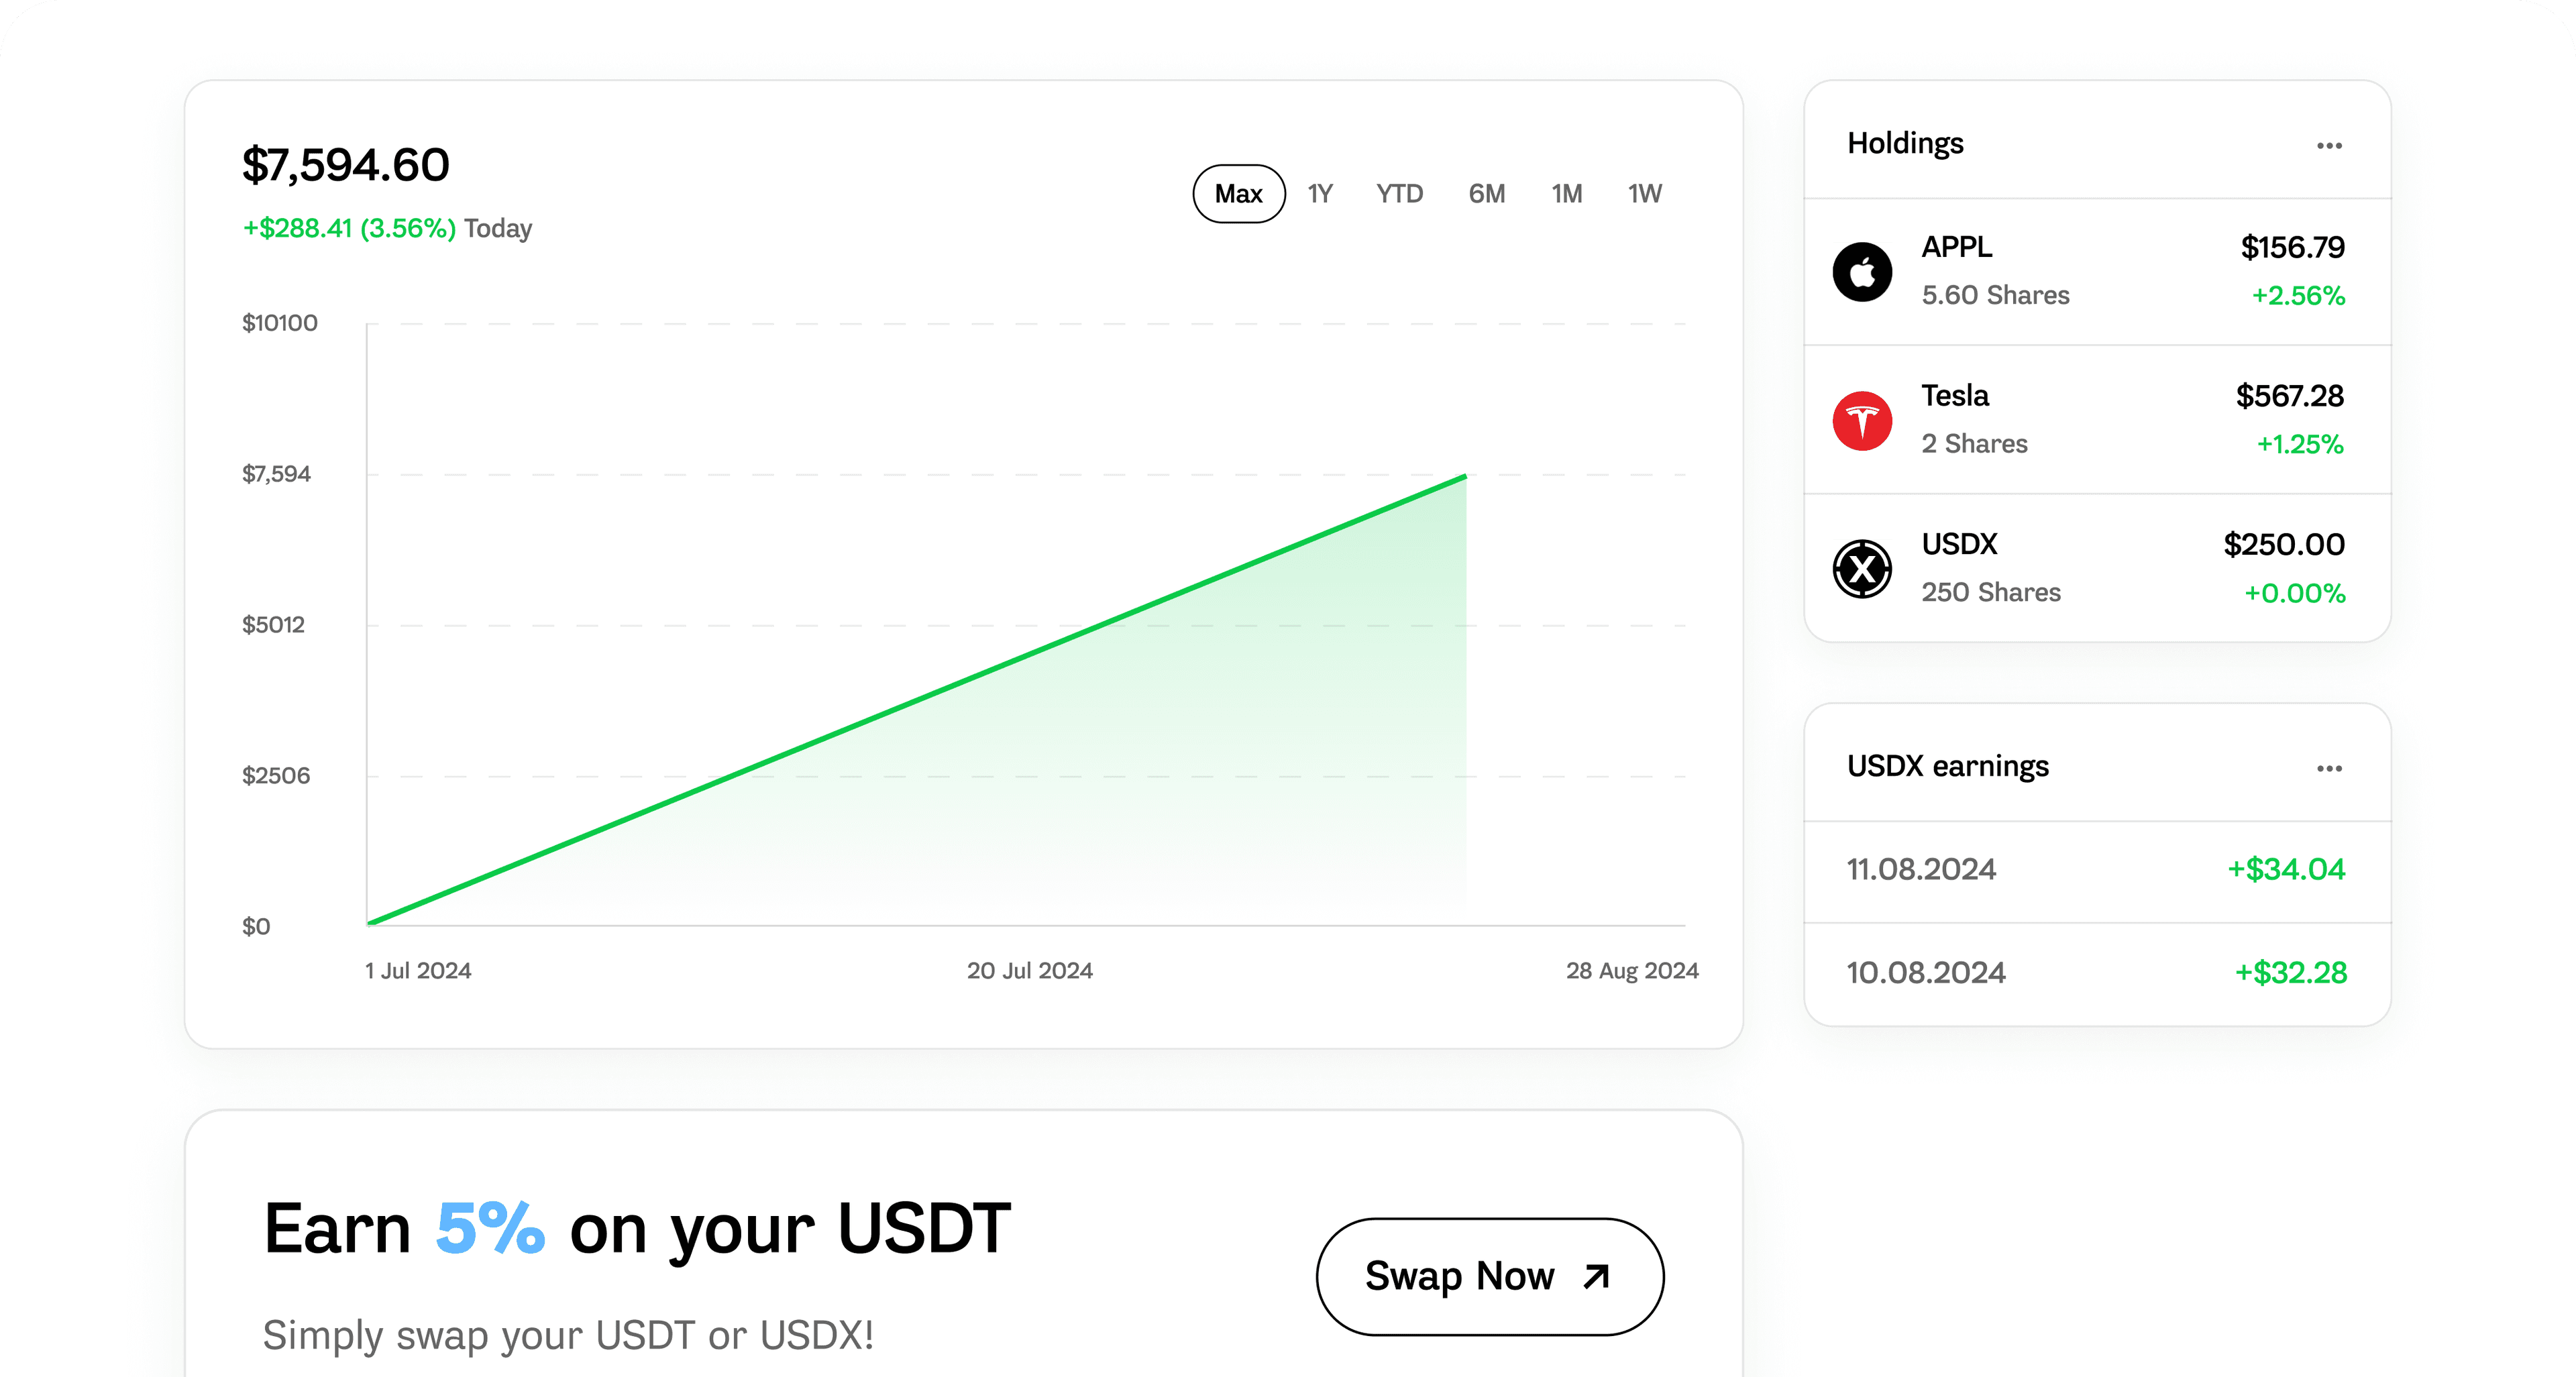Select the 1W time range
The width and height of the screenshot is (2576, 1377).
click(x=1645, y=194)
